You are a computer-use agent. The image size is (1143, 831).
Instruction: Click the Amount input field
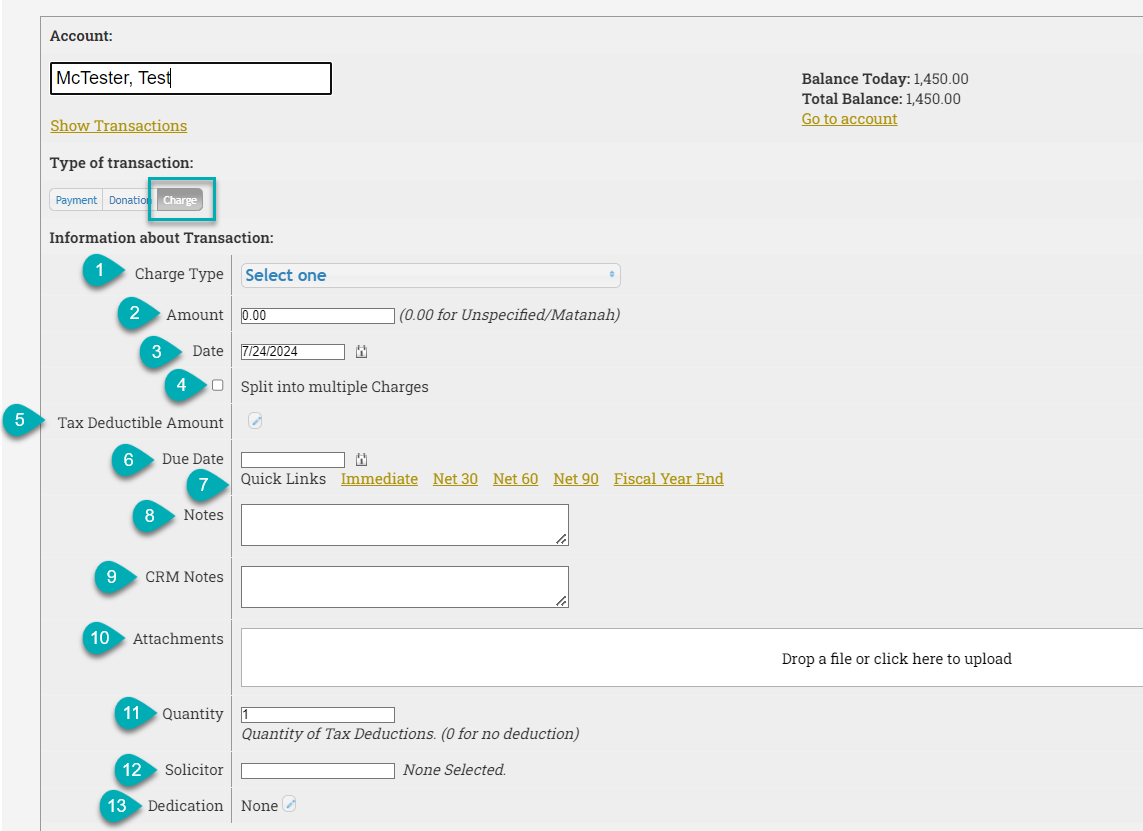[x=317, y=316]
